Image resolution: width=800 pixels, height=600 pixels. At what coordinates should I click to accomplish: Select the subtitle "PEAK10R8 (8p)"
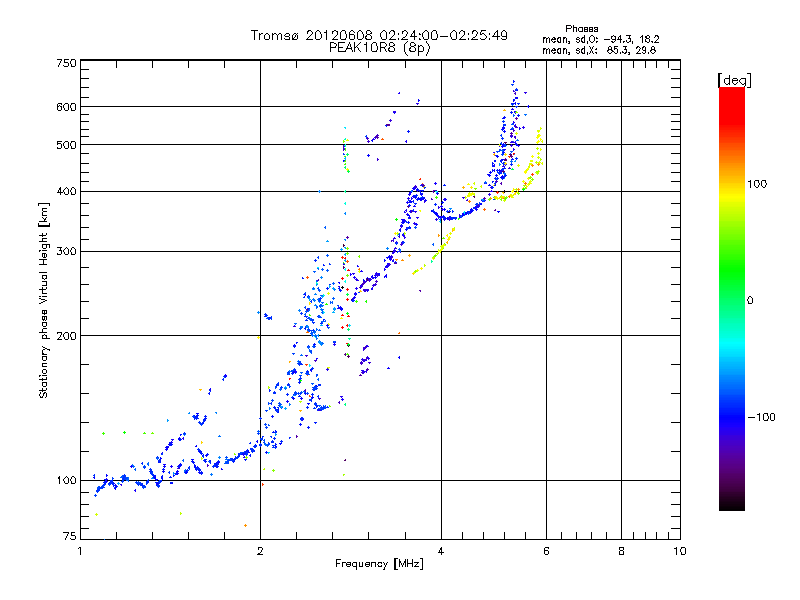tap(379, 48)
